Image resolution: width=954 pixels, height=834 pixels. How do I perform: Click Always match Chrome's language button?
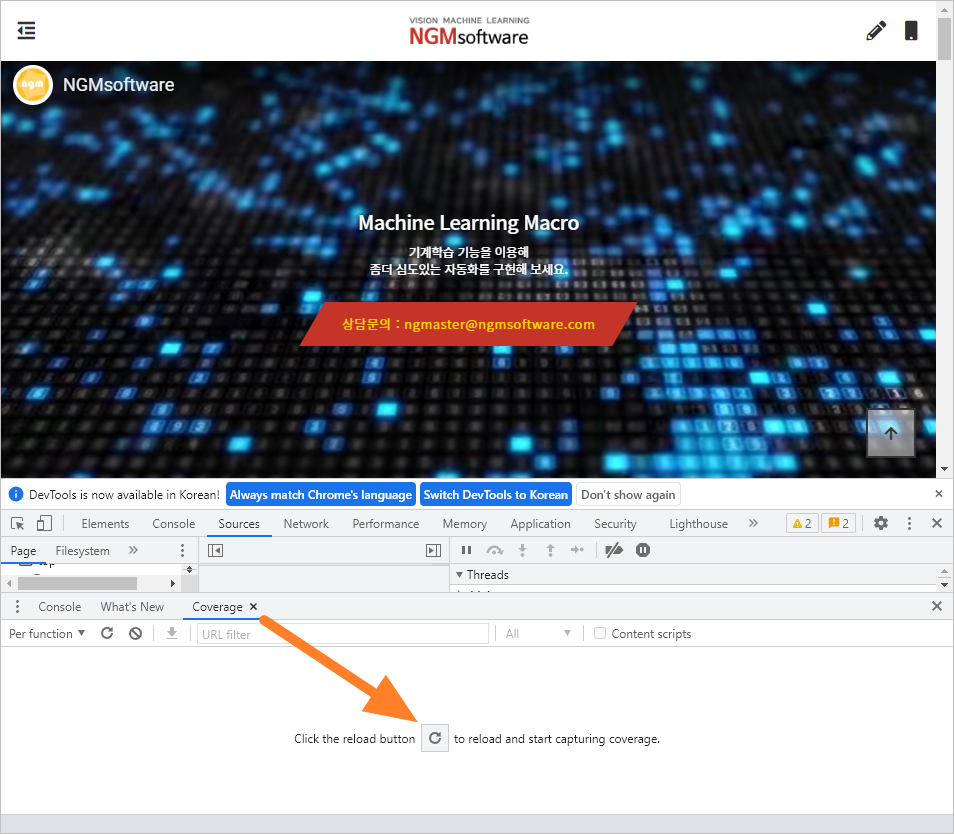(x=321, y=495)
